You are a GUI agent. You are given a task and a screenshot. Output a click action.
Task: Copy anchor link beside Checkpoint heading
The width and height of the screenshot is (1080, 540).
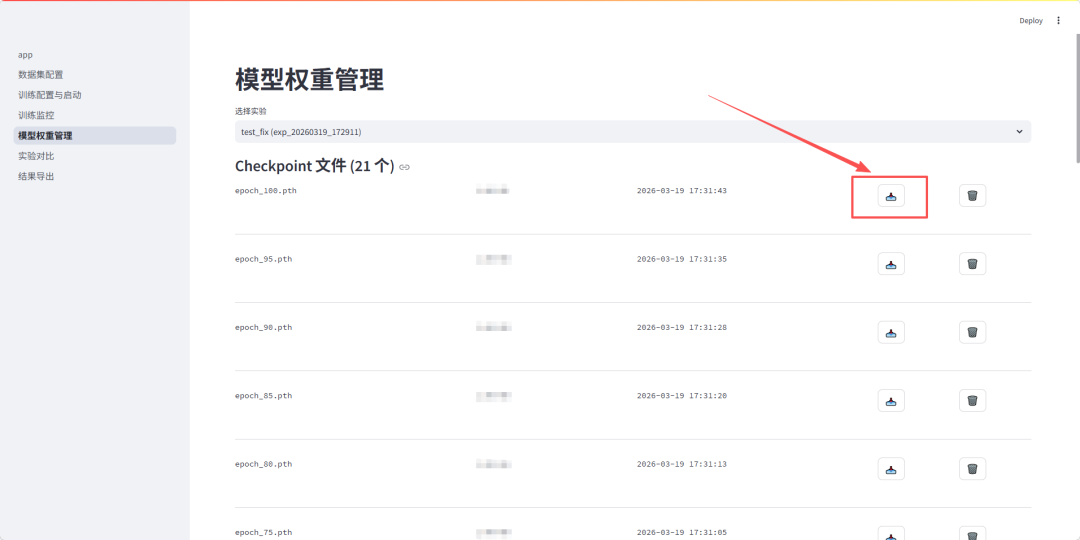point(404,167)
